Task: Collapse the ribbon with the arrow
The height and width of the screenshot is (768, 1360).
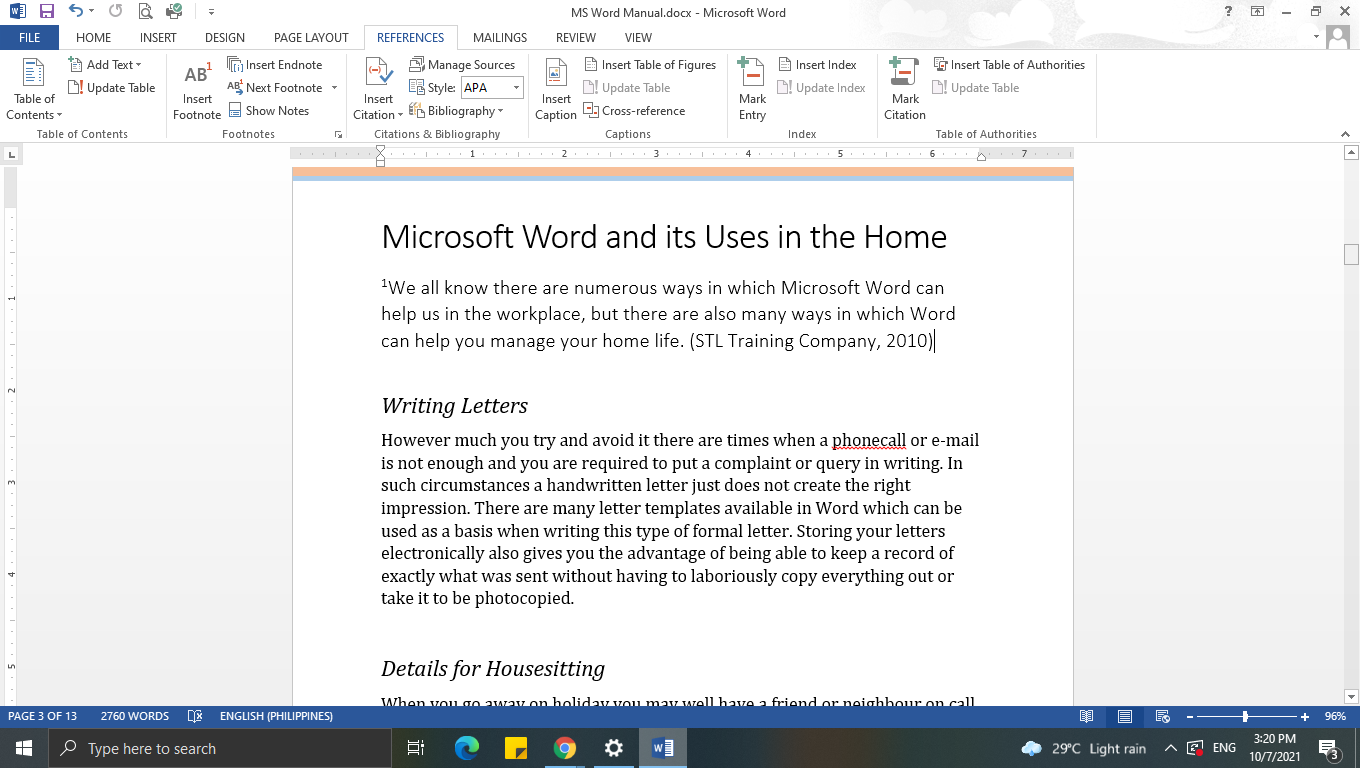Action: click(x=1344, y=134)
